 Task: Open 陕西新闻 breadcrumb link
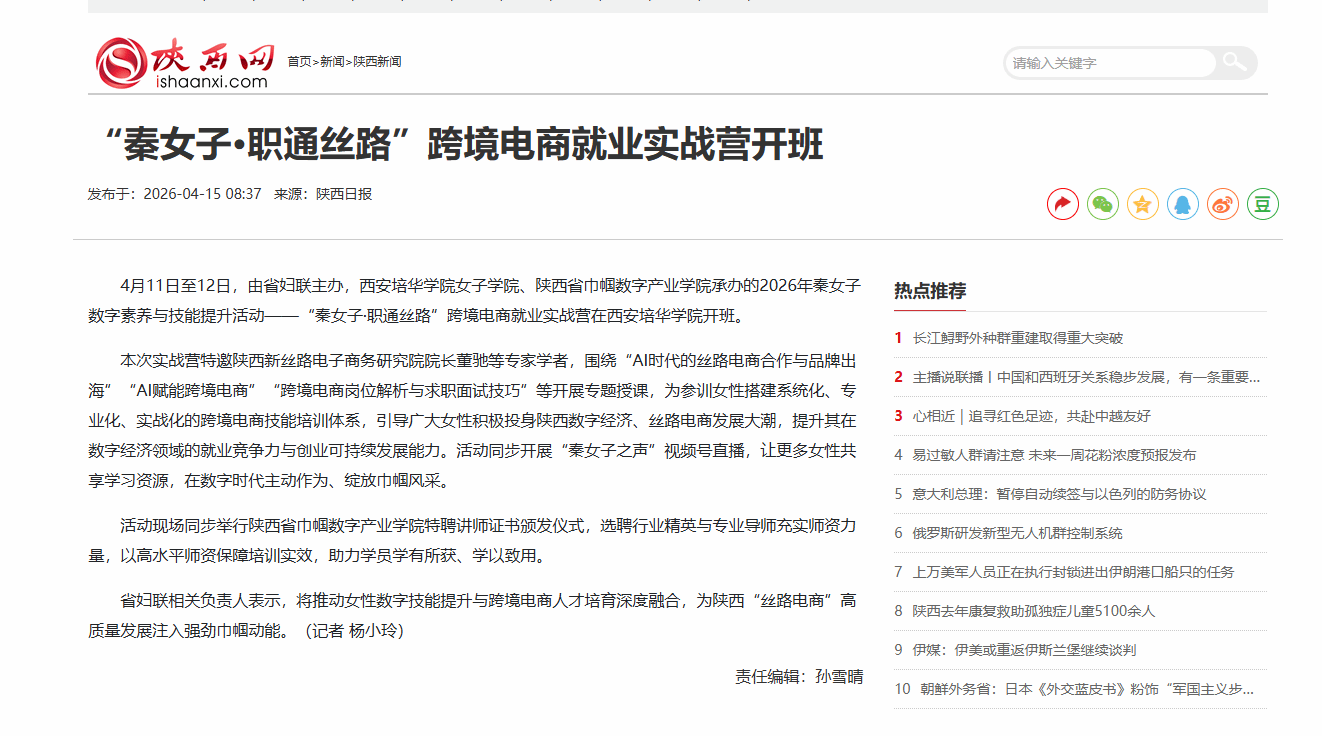coord(377,62)
